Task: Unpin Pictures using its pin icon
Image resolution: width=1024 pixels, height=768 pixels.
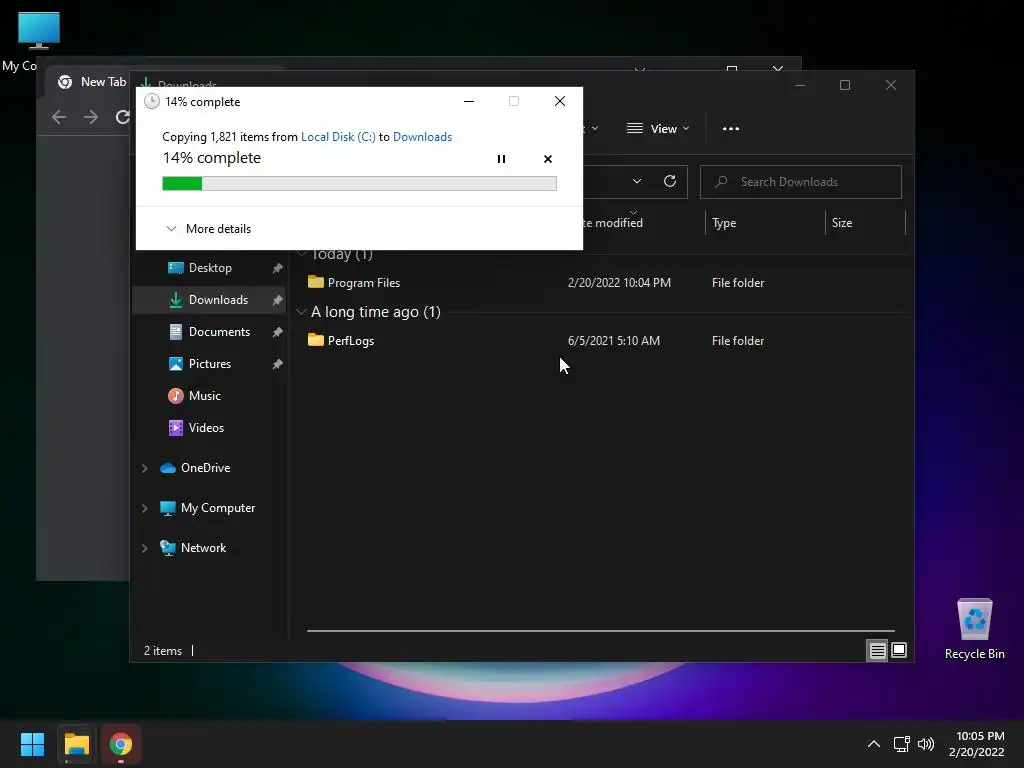Action: (278, 364)
